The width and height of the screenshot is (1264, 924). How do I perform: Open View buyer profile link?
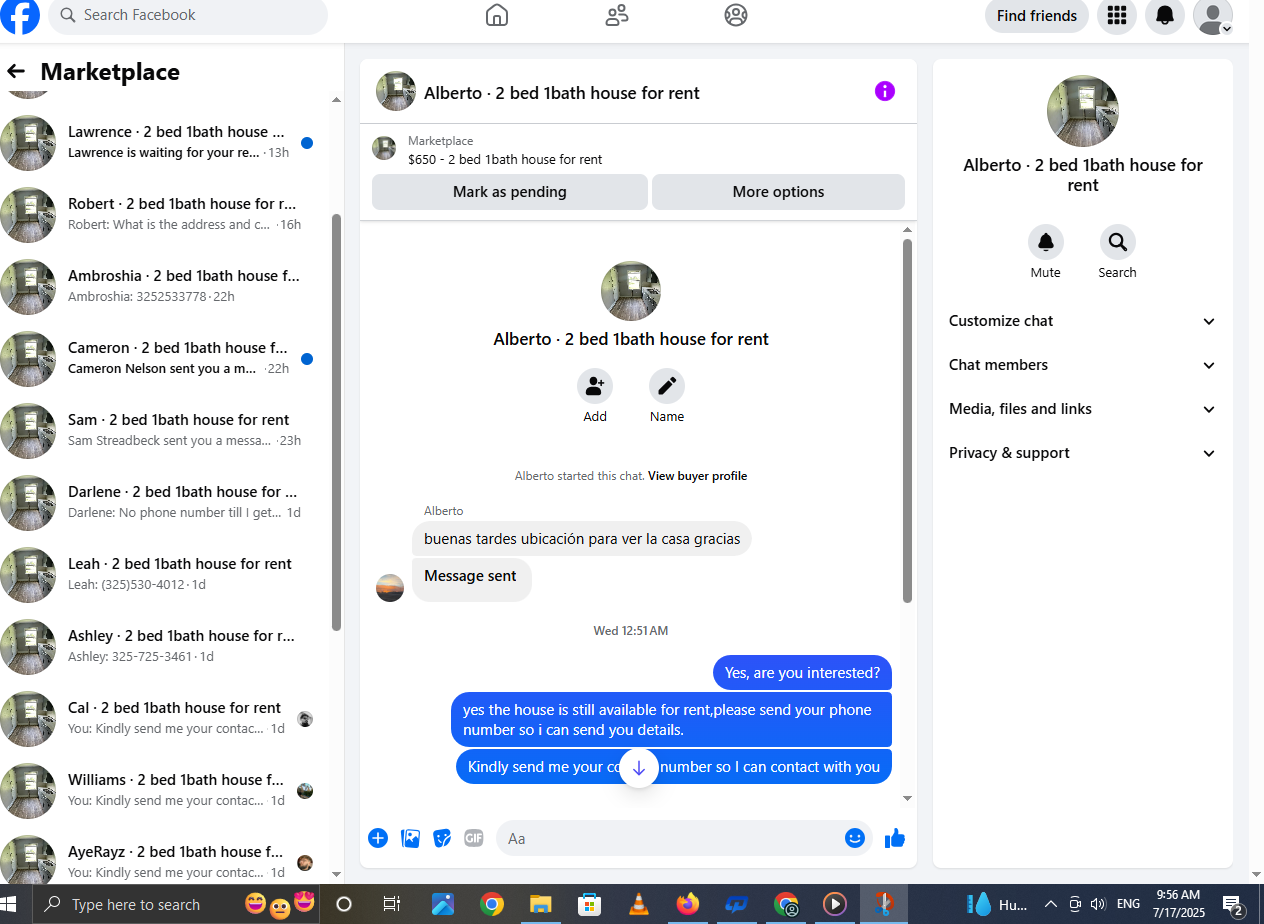(x=697, y=476)
